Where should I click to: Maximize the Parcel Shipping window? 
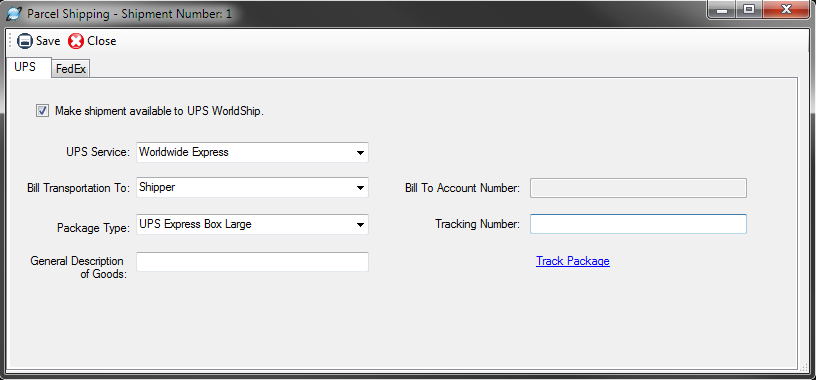pyautogui.click(x=748, y=9)
